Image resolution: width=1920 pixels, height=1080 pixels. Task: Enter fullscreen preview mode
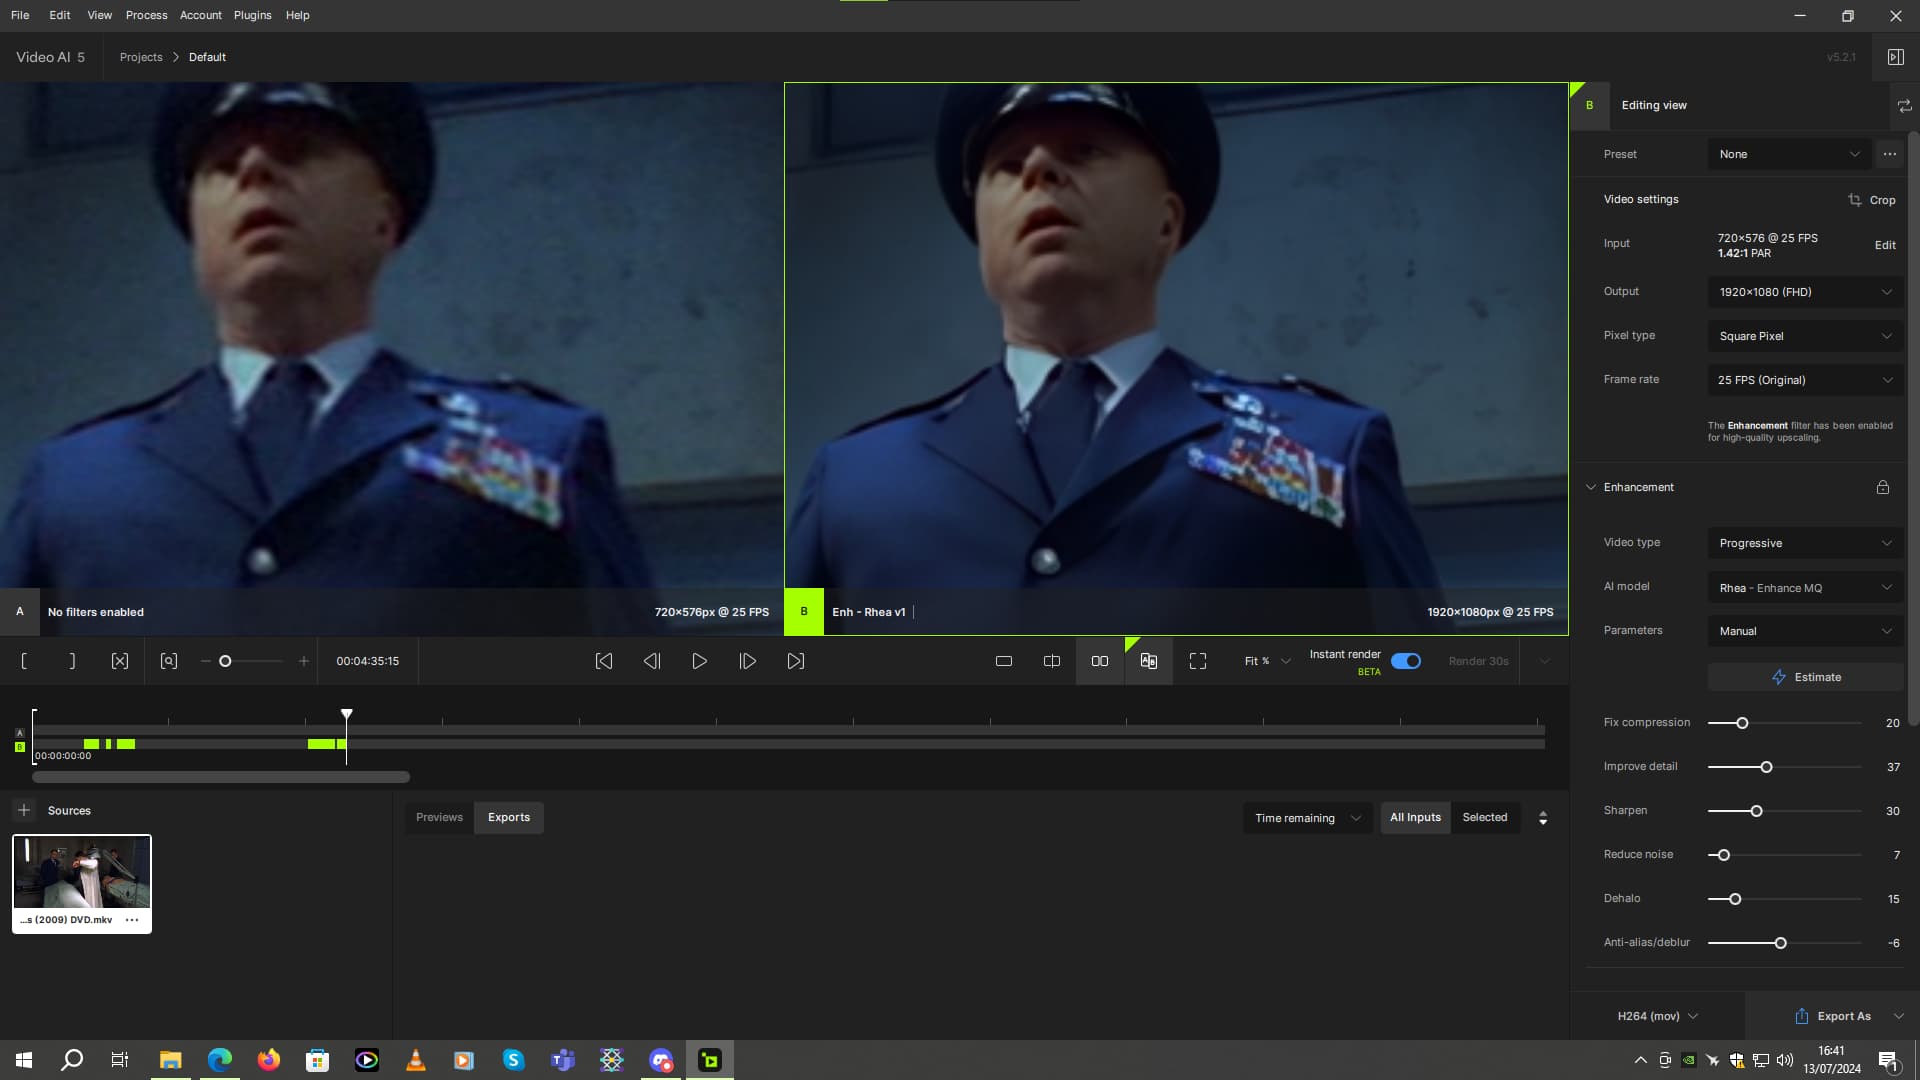click(x=1197, y=661)
